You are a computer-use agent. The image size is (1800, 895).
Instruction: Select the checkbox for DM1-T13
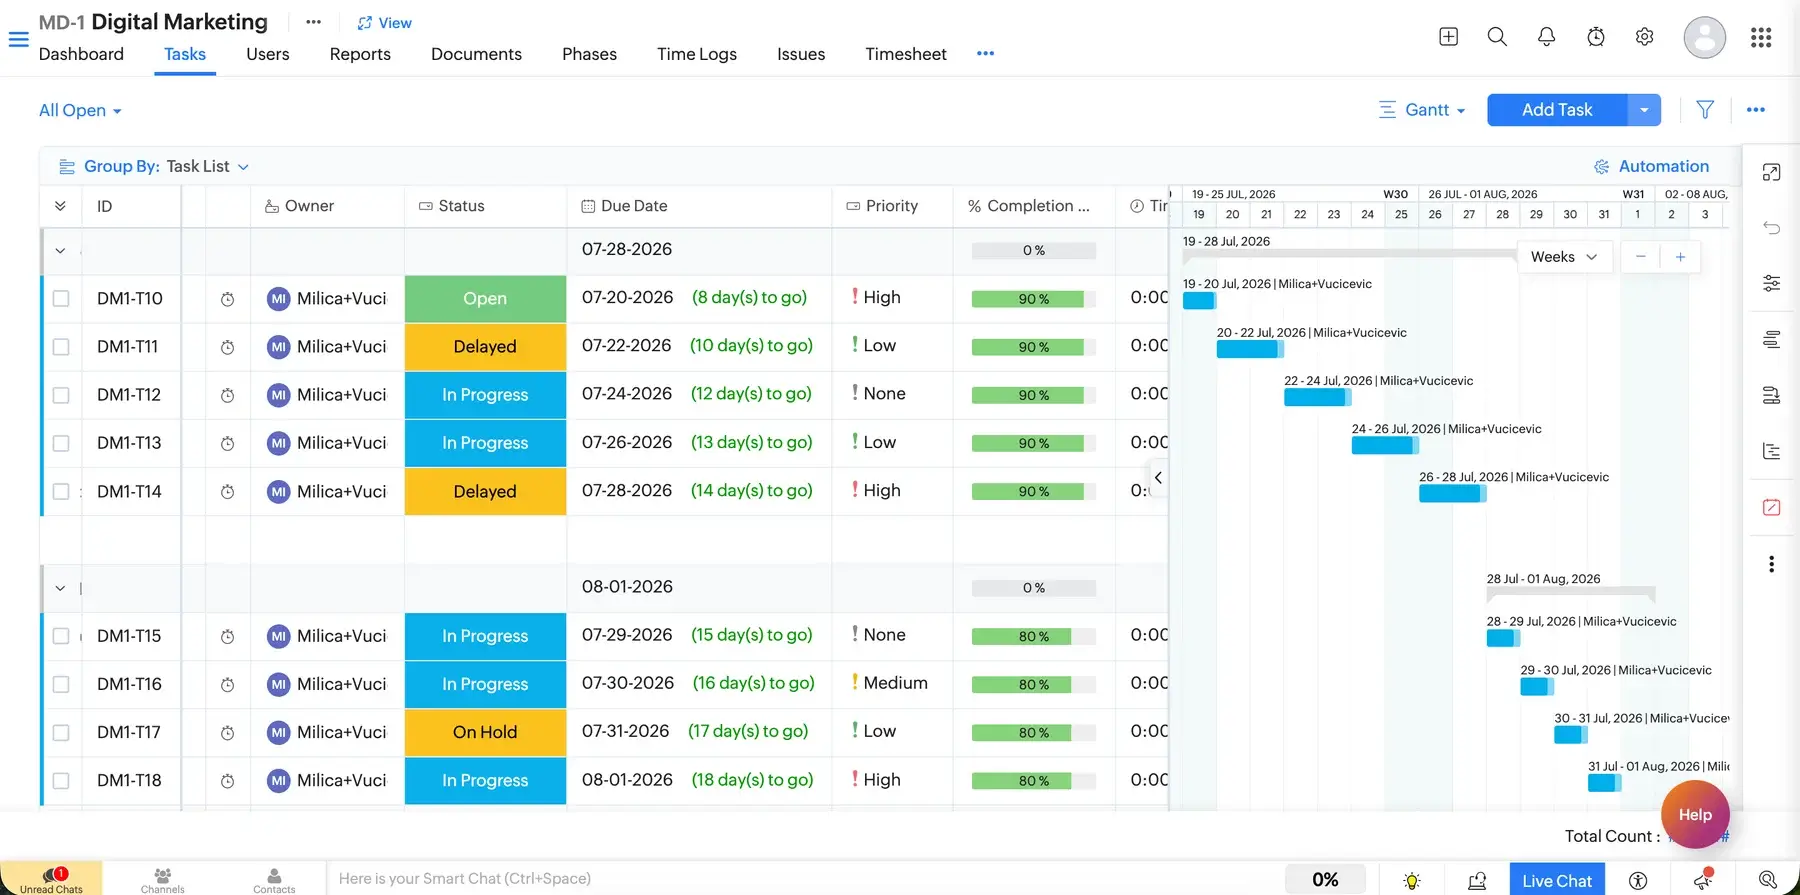(61, 443)
